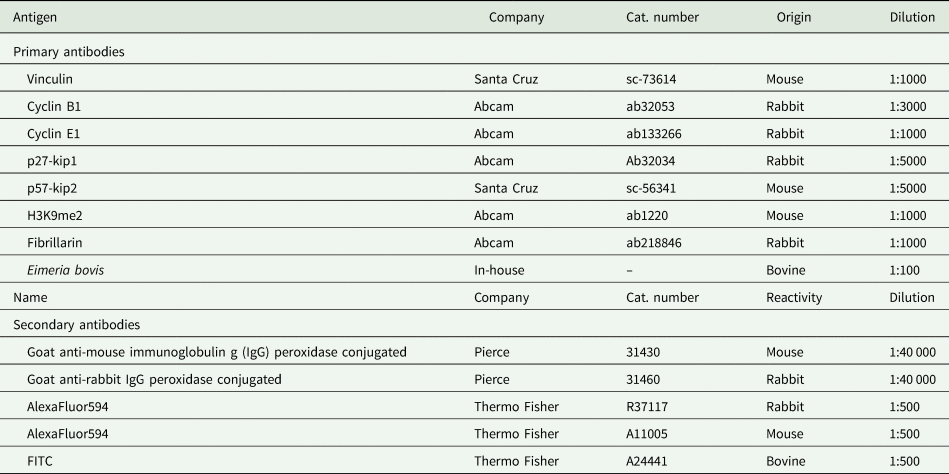The height and width of the screenshot is (474, 949).
Task: Select the In-house company cell
Action: 499,270
